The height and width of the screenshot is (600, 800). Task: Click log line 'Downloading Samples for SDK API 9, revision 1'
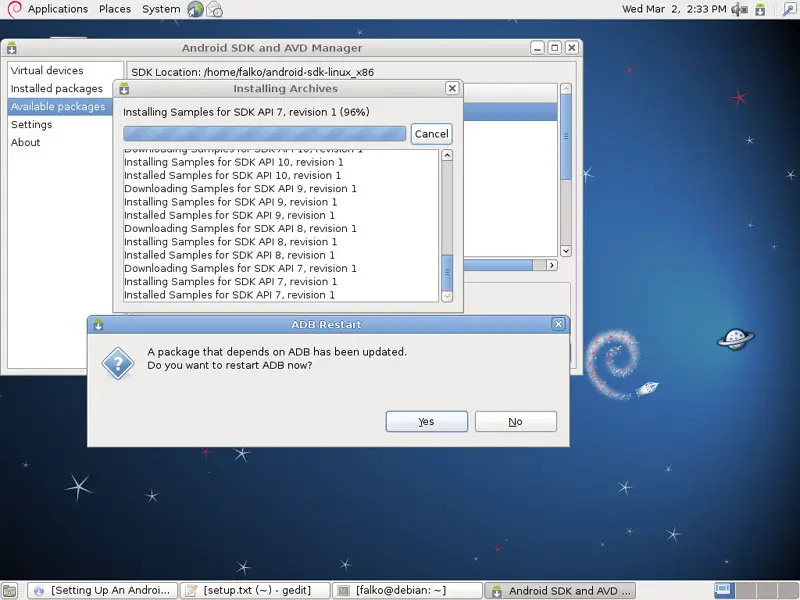coord(240,189)
